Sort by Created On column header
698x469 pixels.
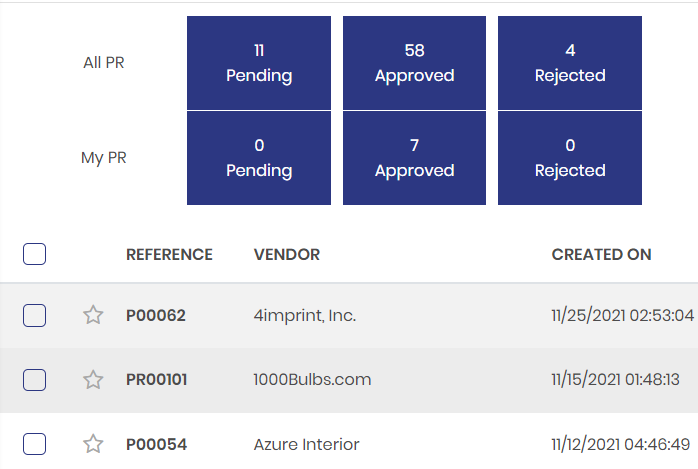tap(601, 255)
